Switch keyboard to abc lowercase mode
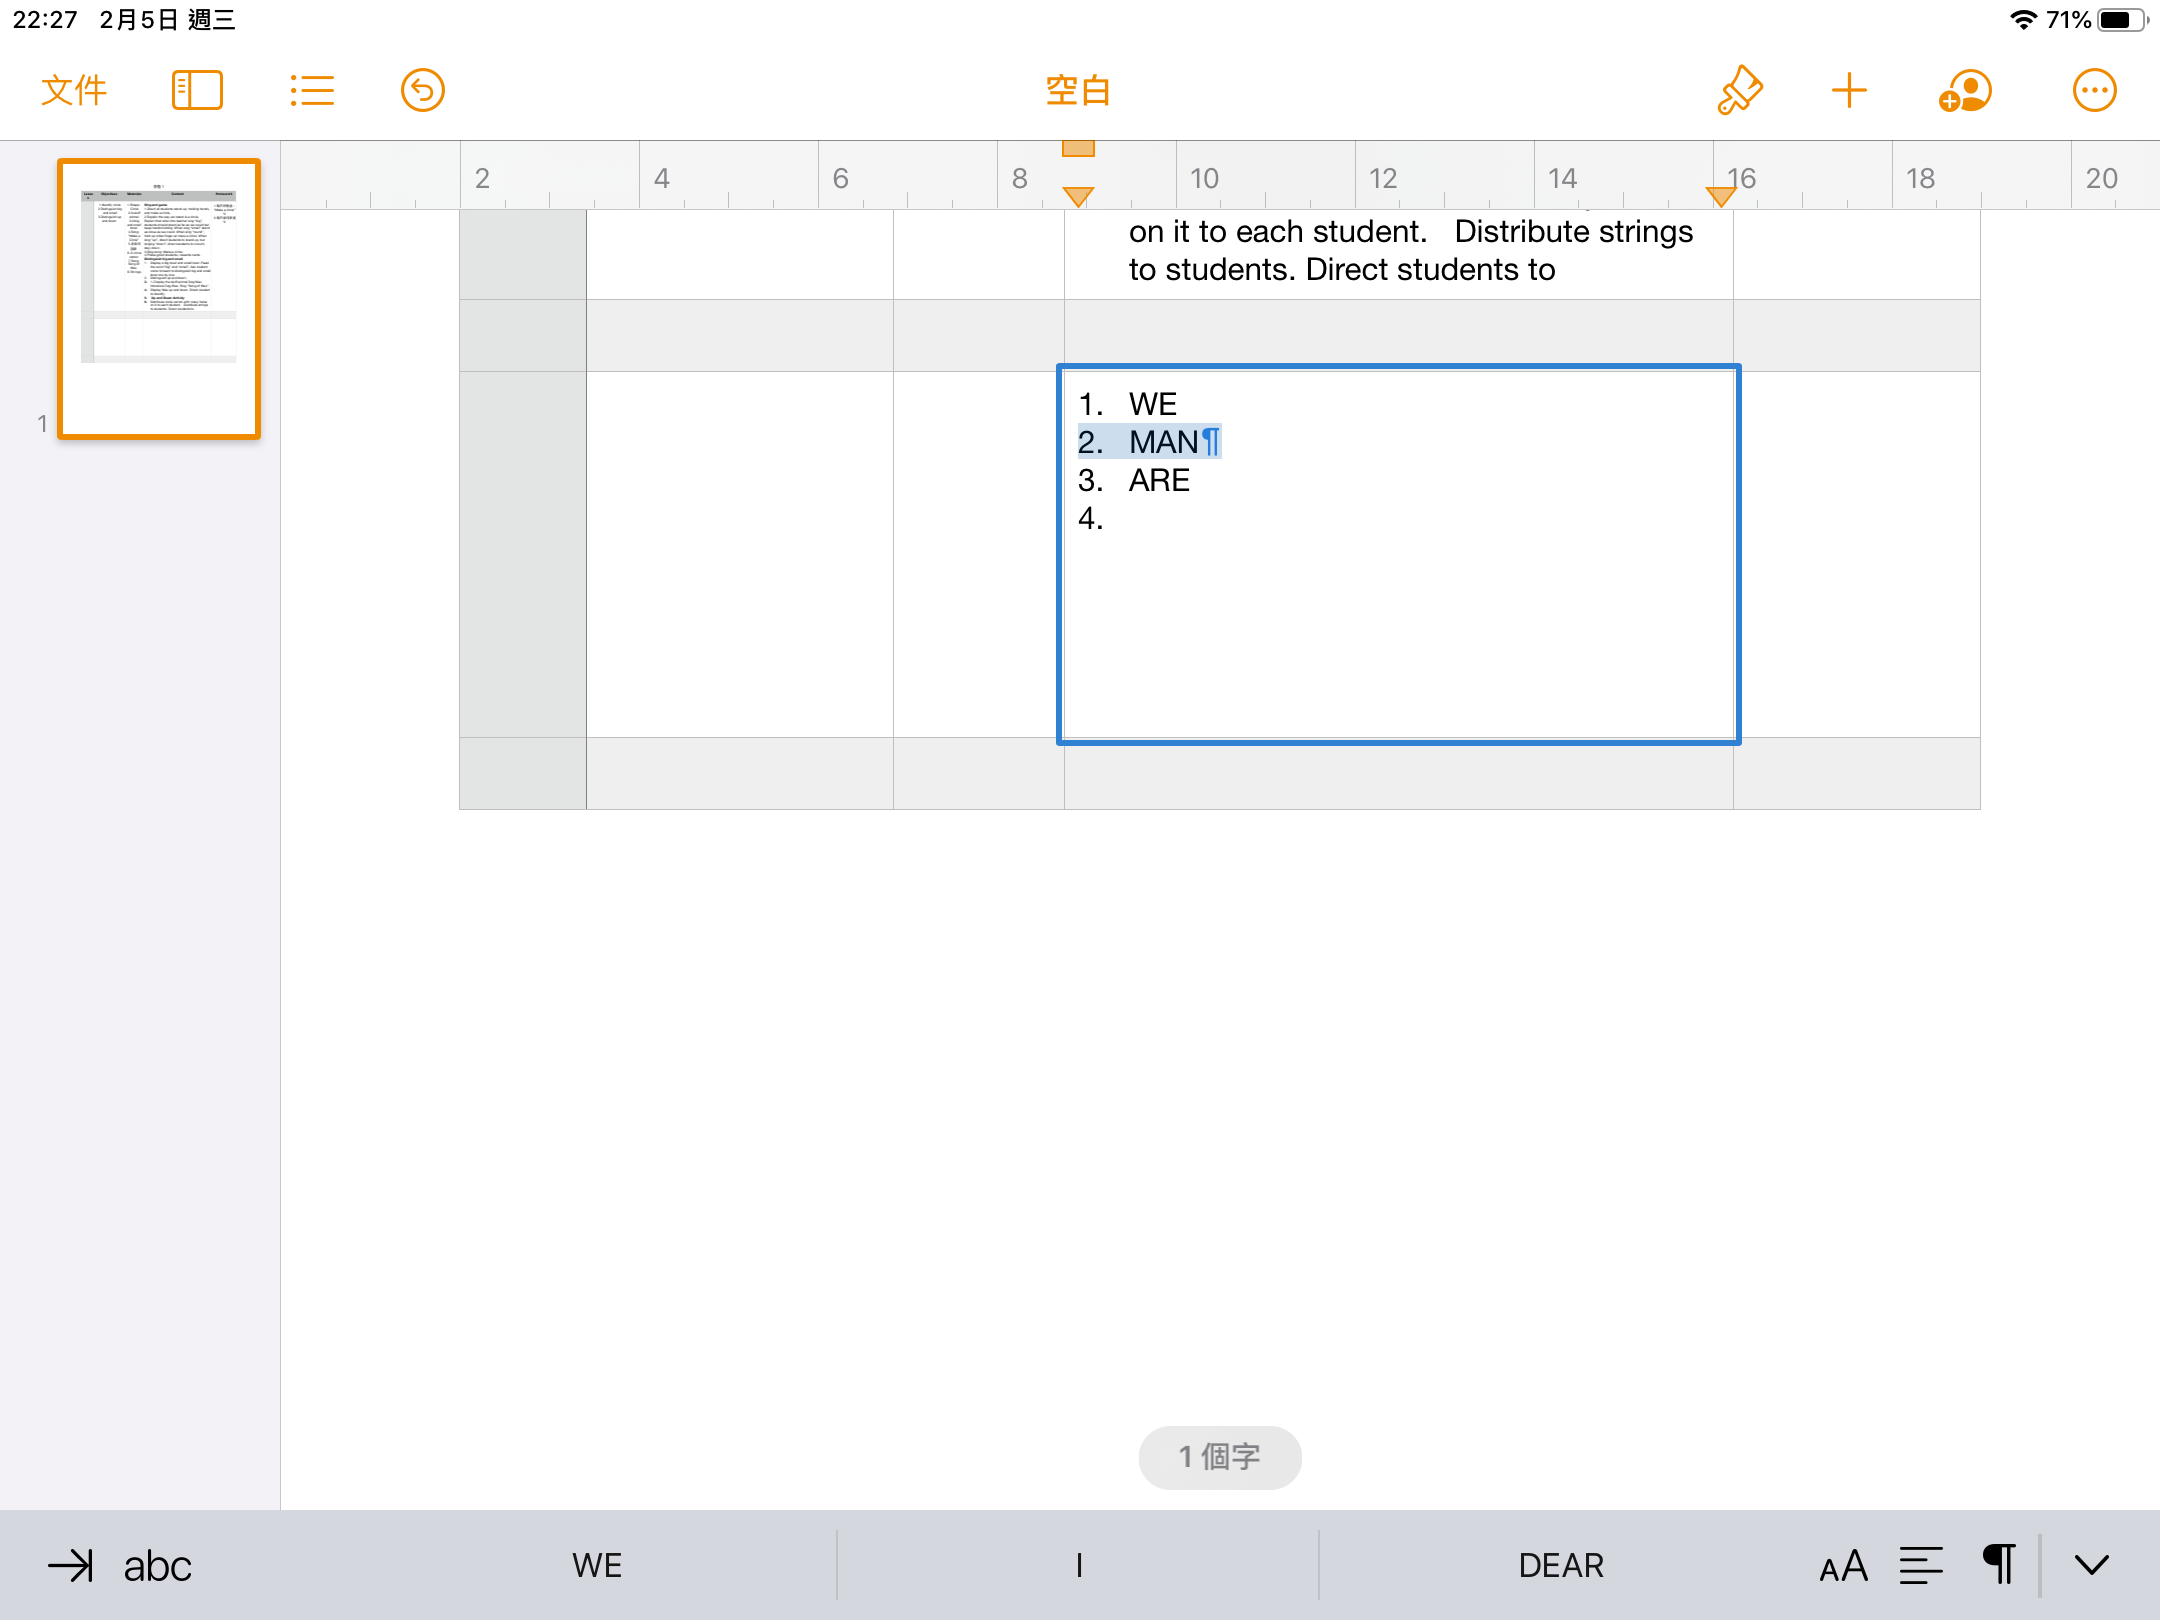The height and width of the screenshot is (1620, 2160). click(157, 1565)
